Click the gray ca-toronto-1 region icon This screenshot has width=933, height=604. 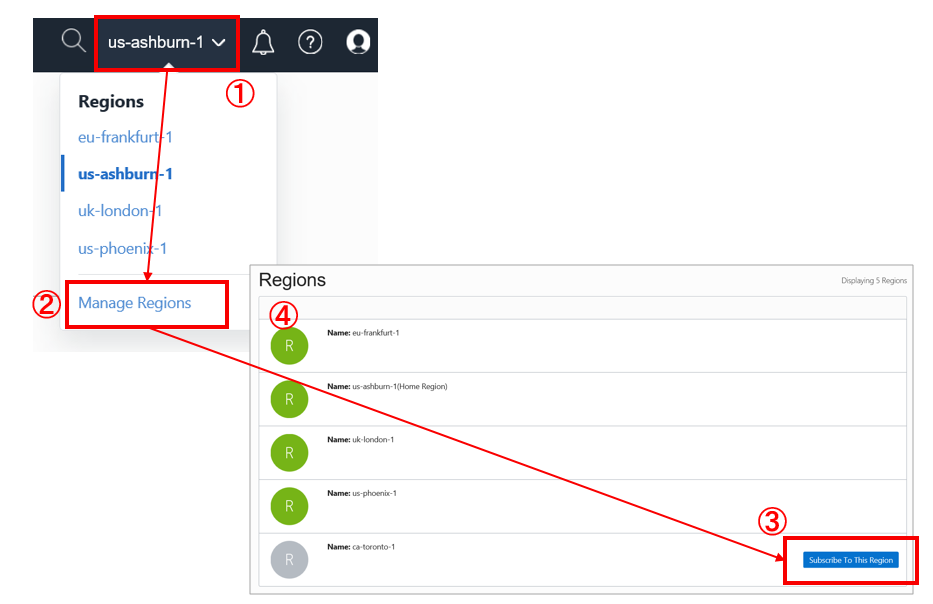(x=289, y=560)
